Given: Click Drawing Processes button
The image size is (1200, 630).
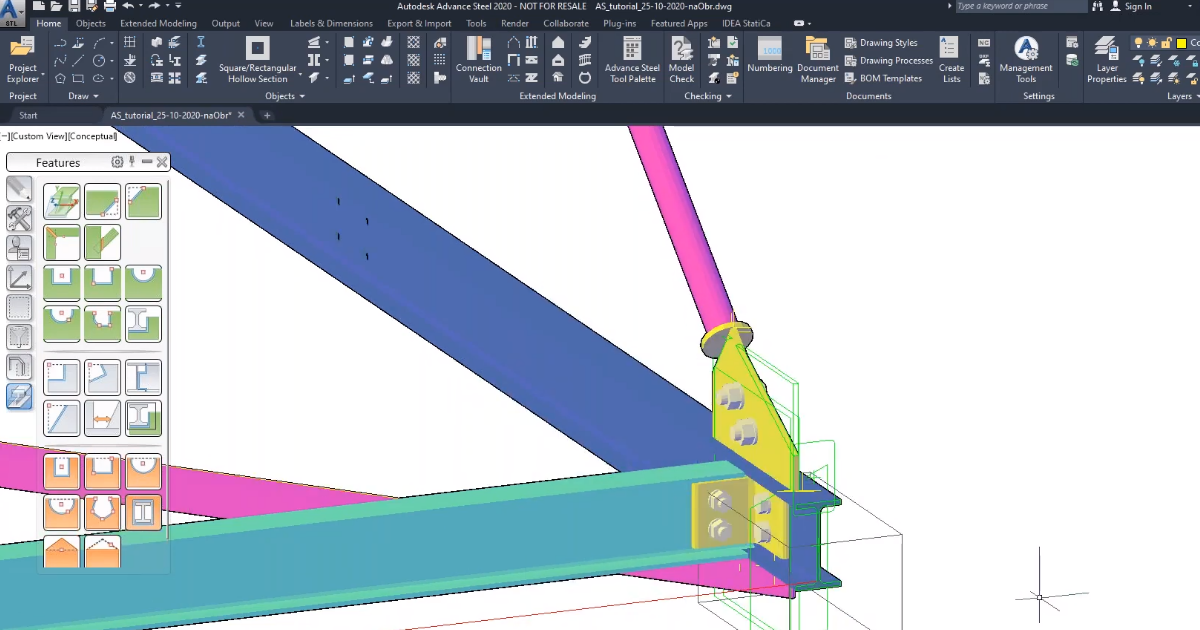Looking at the screenshot, I should click(888, 60).
